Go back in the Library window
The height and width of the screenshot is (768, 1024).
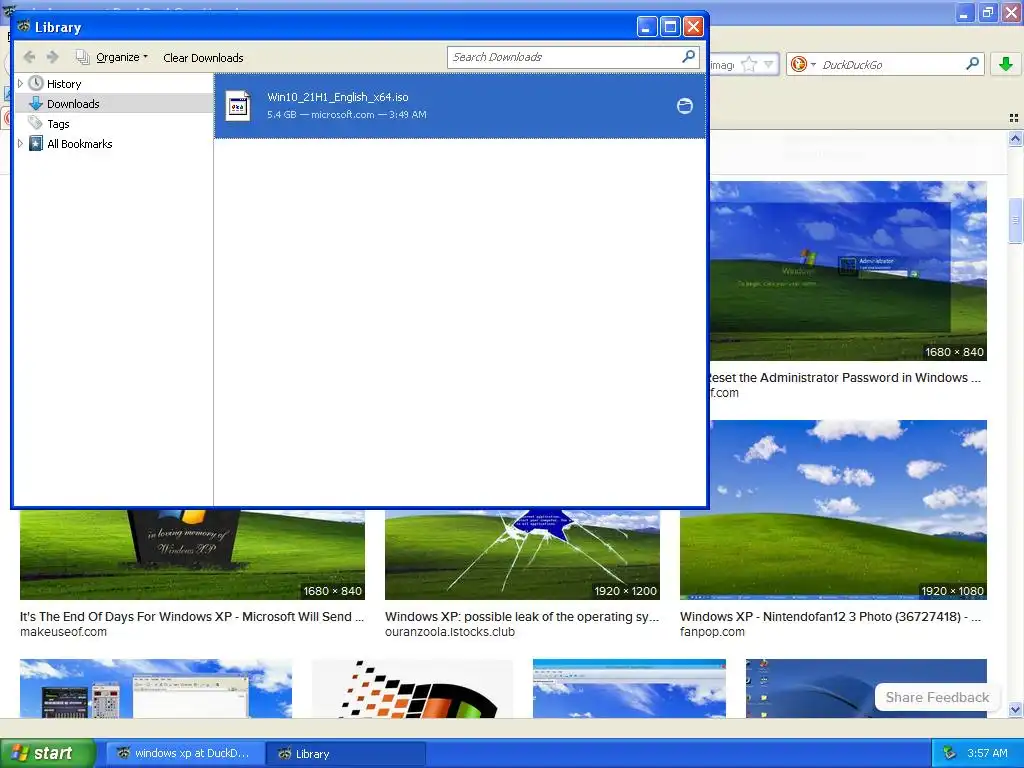(x=29, y=57)
